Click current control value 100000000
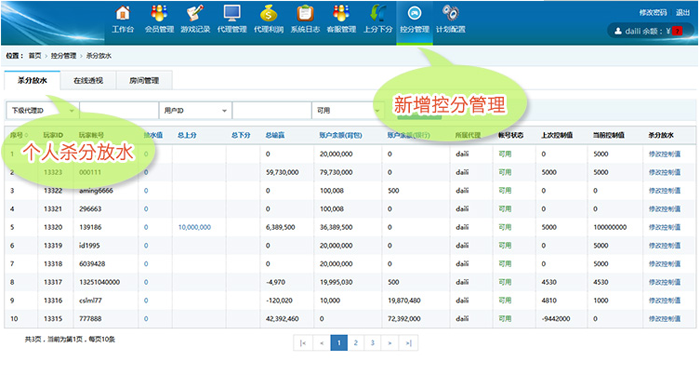The height and width of the screenshot is (375, 700). [x=610, y=227]
